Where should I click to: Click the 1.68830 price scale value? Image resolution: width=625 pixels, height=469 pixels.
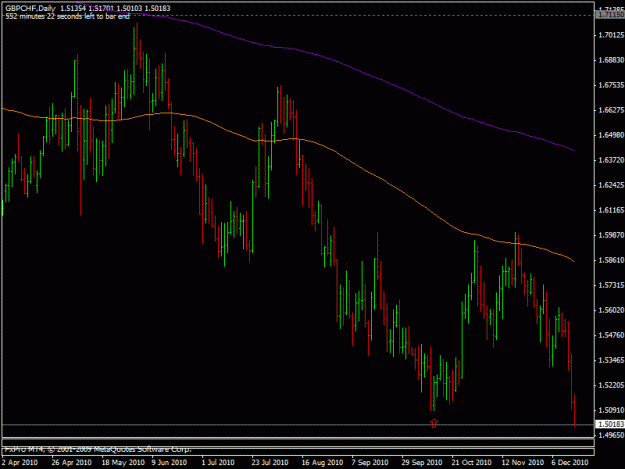click(x=611, y=60)
